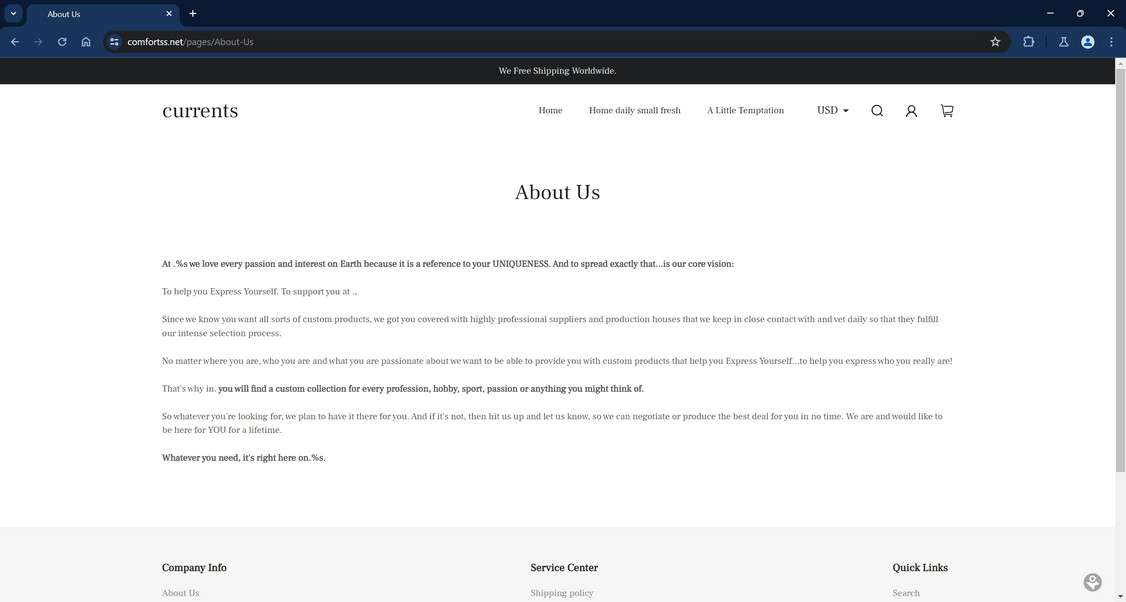The image size is (1126, 602).
Task: Click the page vertical scrollbar thumb
Action: click(1120, 270)
